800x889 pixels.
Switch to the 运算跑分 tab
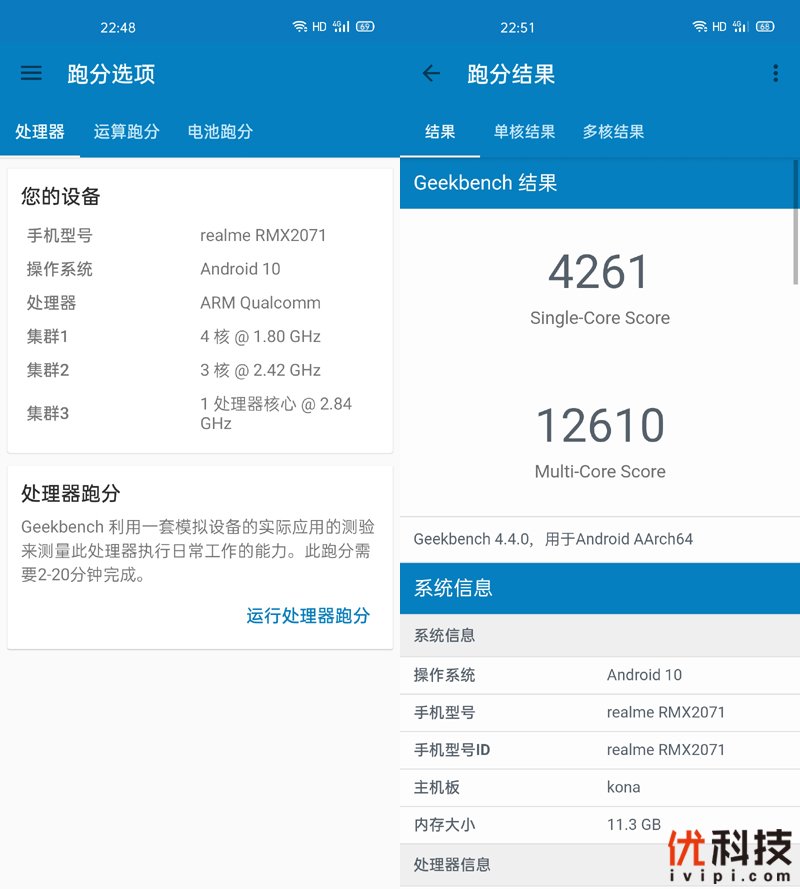pyautogui.click(x=126, y=131)
